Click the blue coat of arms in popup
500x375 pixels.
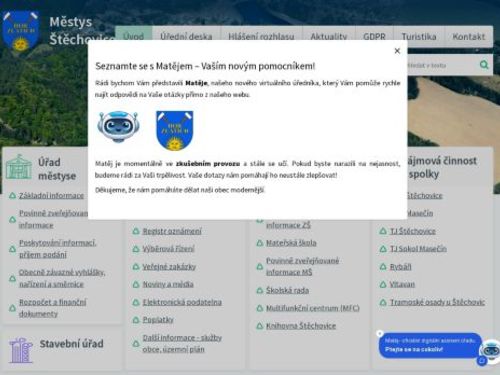point(175,131)
